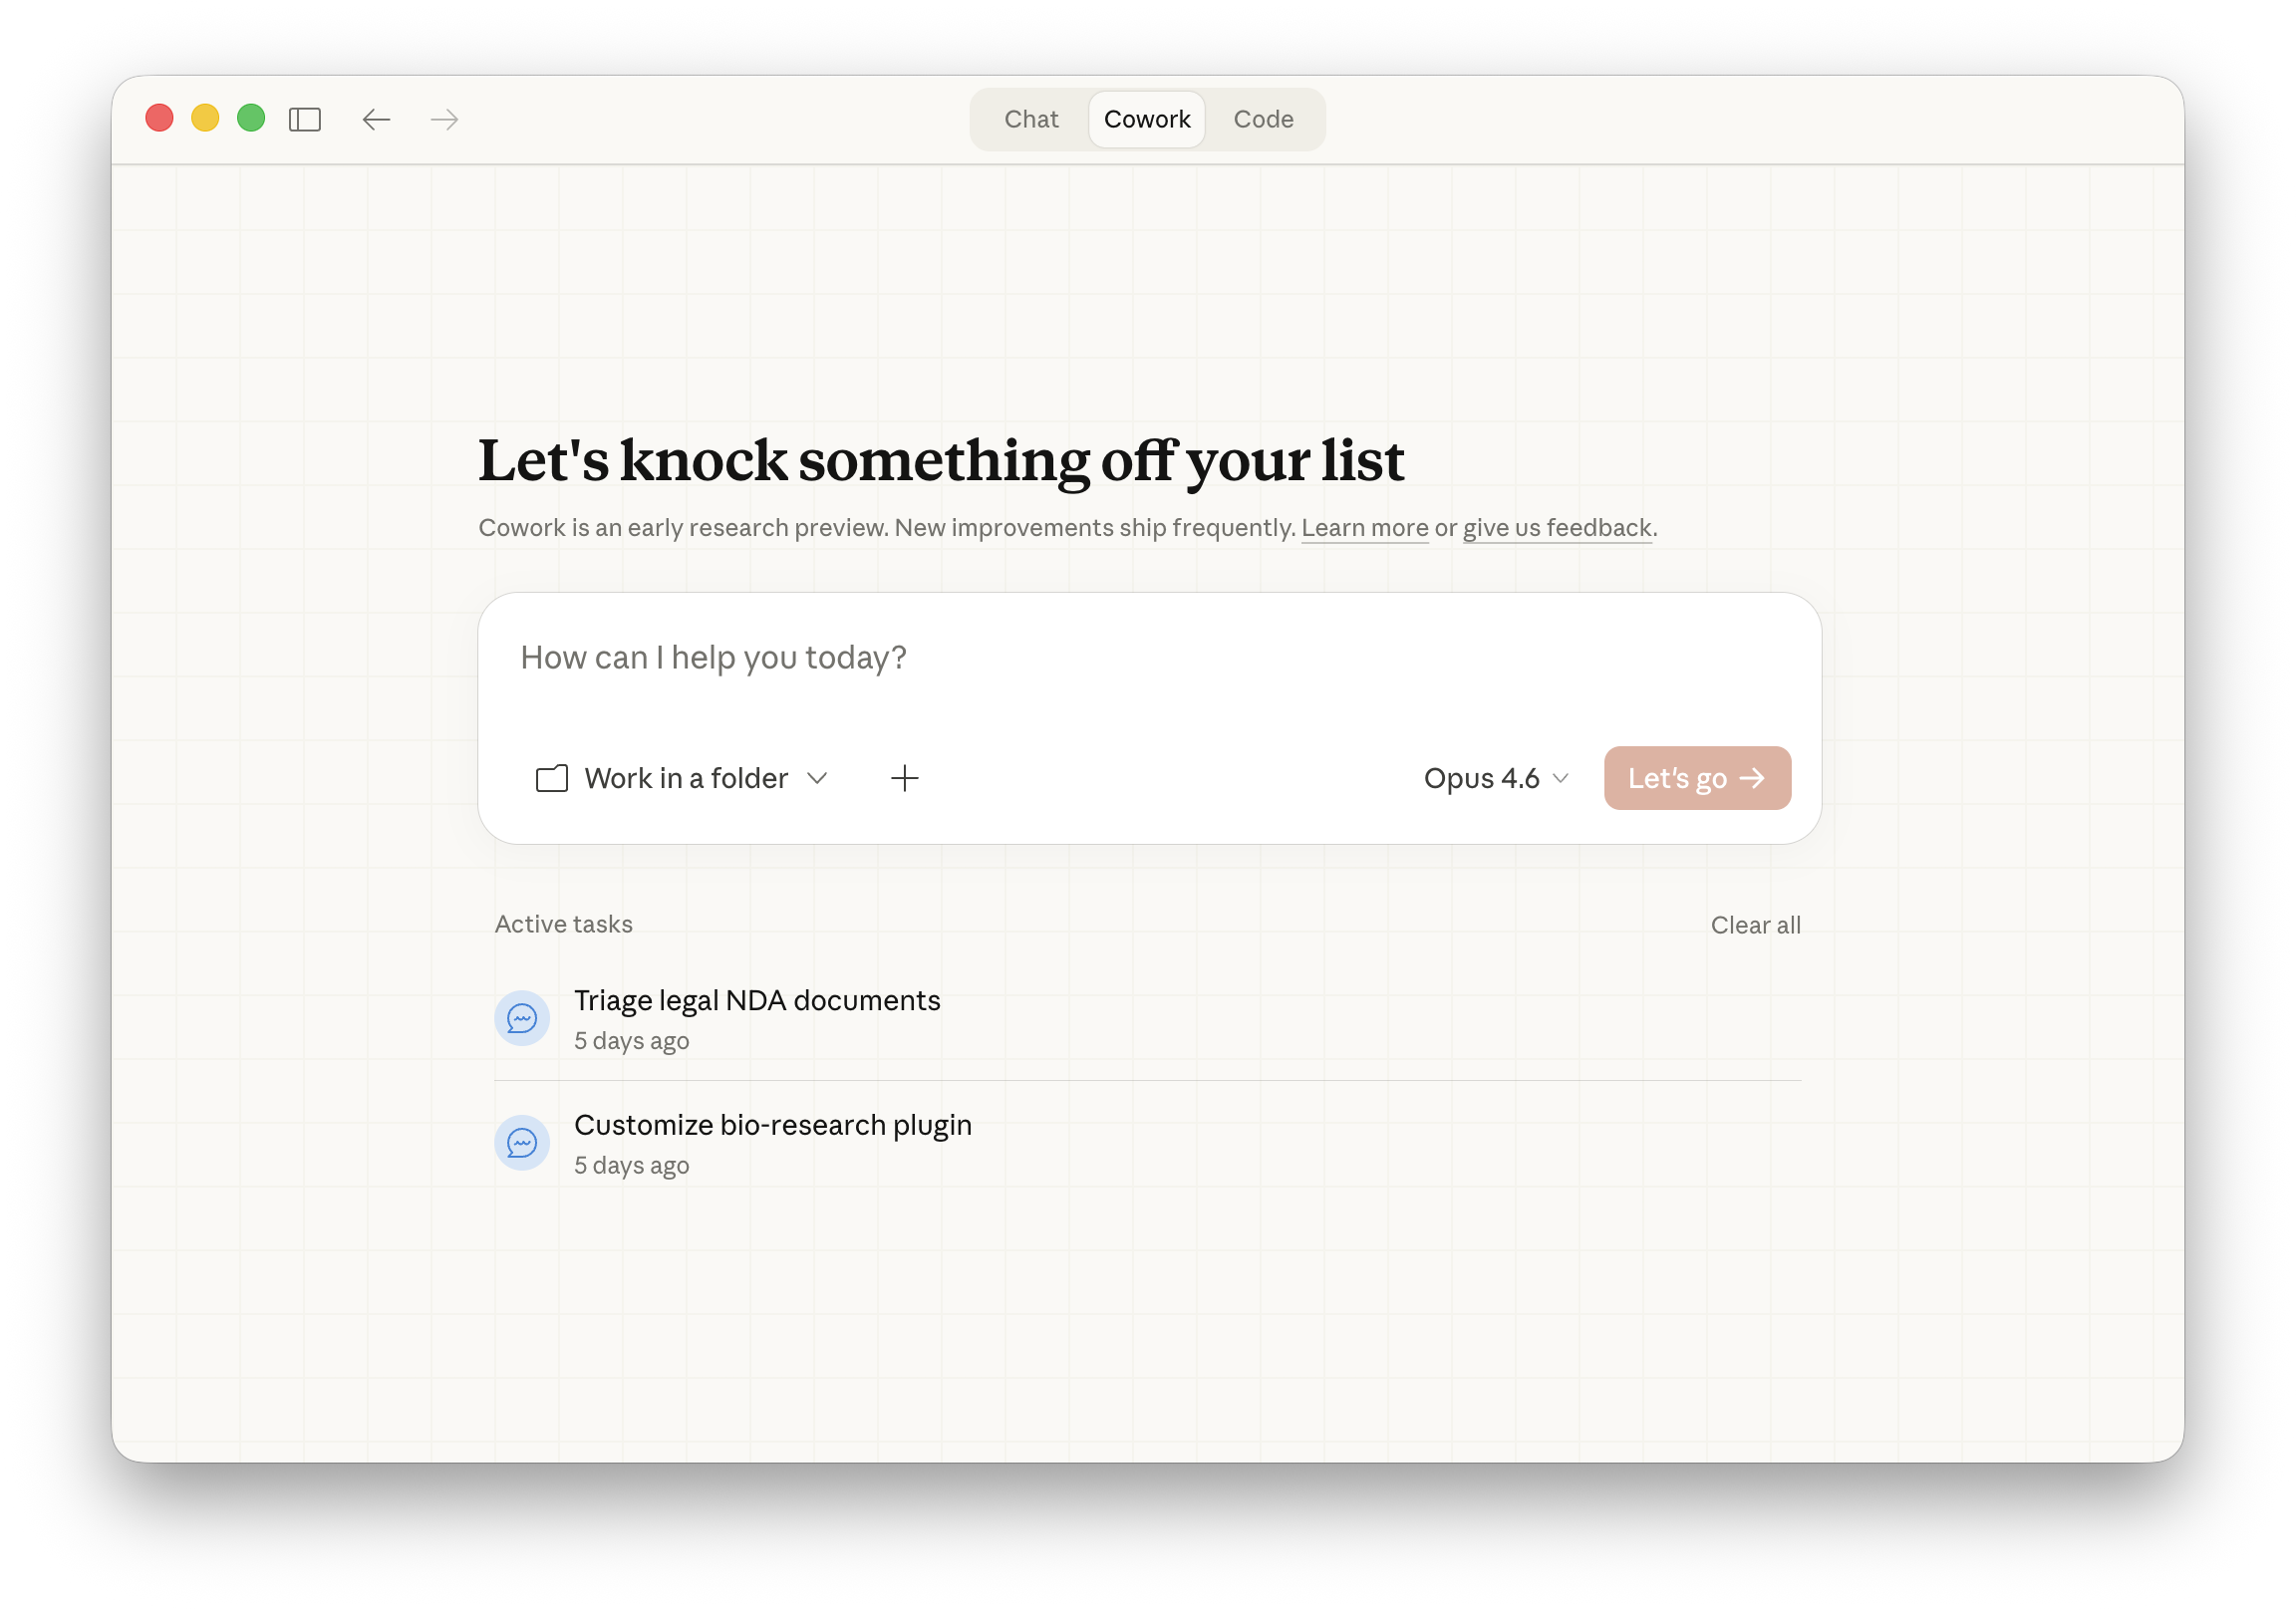Viewport: 2296px width, 1610px height.
Task: Clear all active tasks
Action: [x=1756, y=924]
